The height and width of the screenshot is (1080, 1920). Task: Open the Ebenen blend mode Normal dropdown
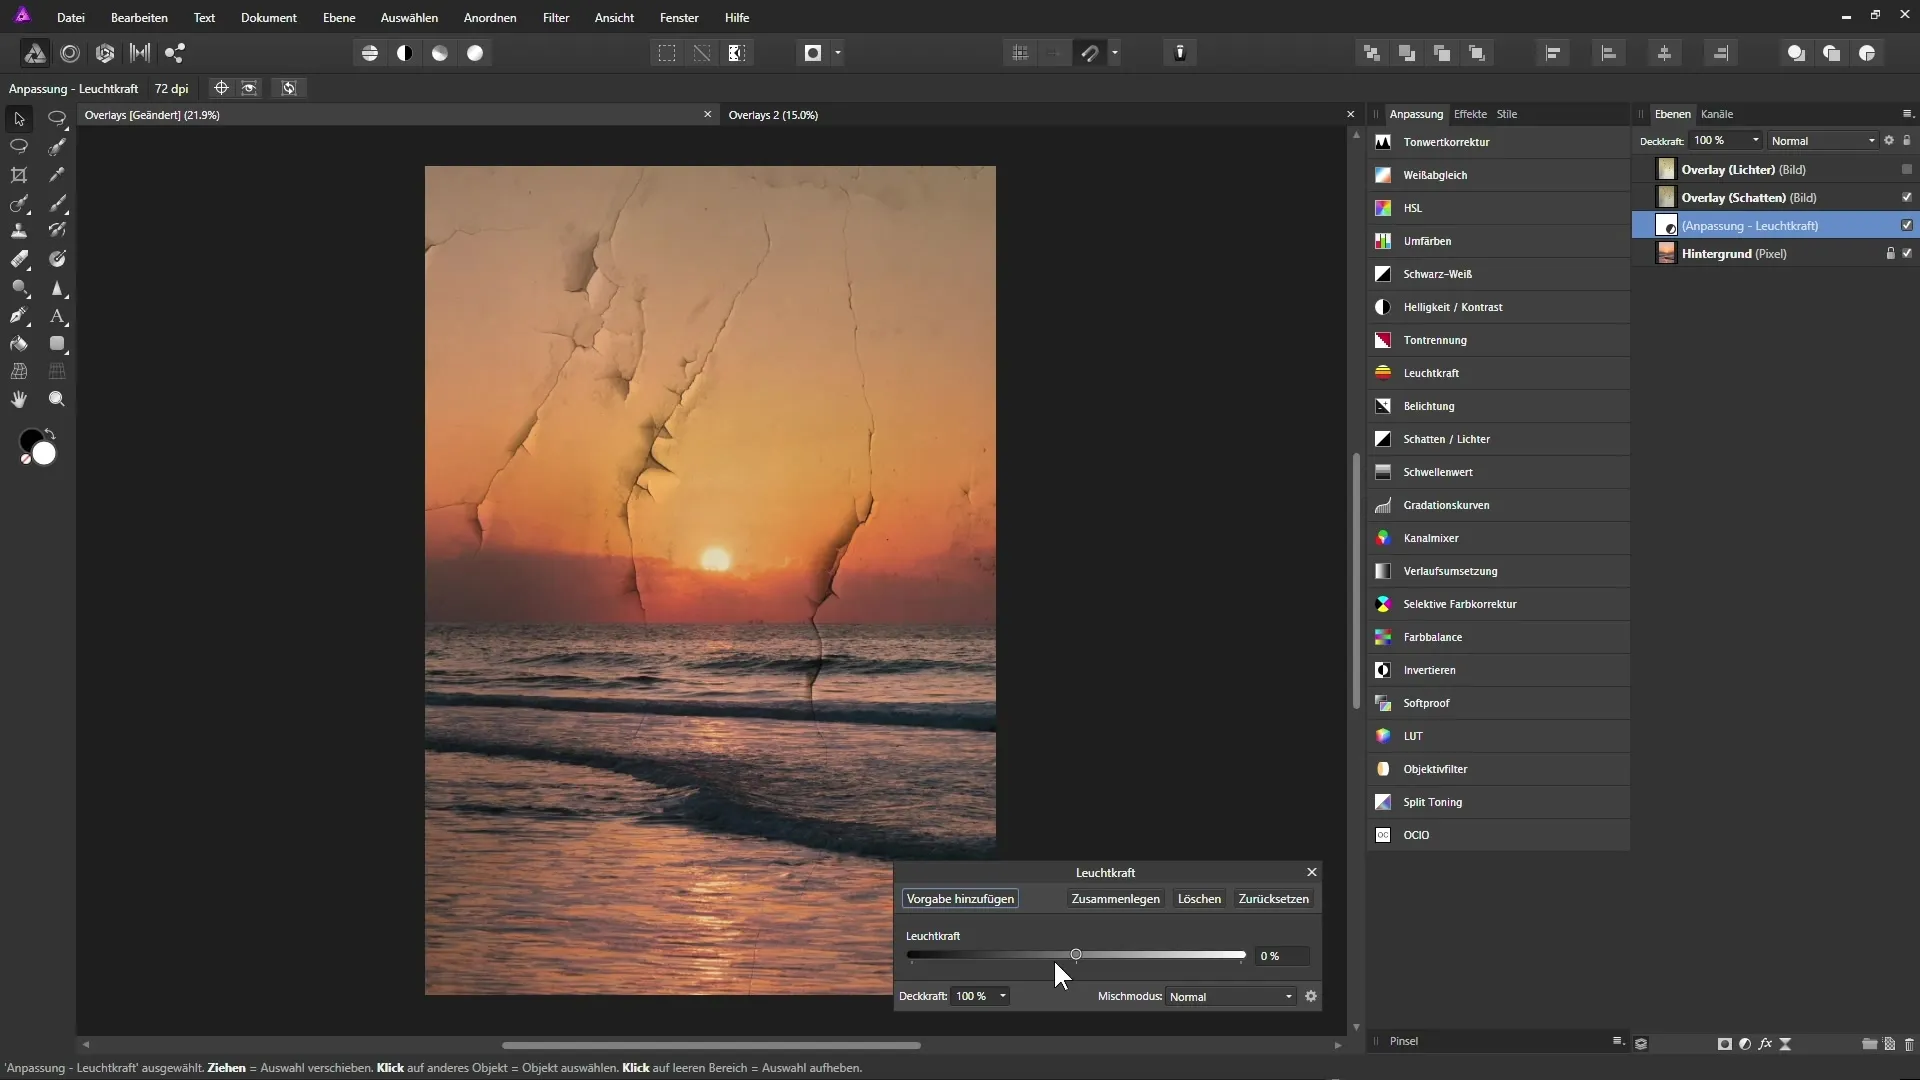(1822, 141)
